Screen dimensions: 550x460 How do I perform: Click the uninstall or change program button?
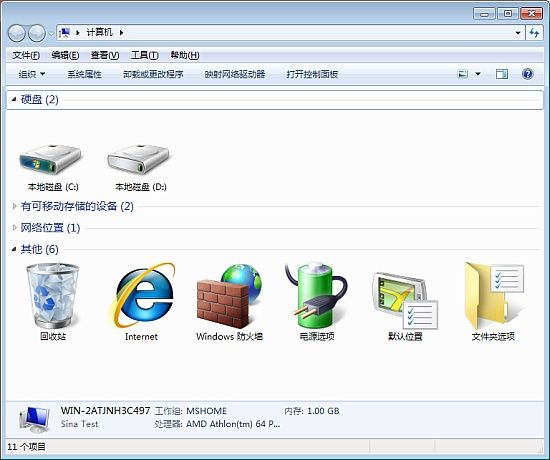tap(153, 74)
